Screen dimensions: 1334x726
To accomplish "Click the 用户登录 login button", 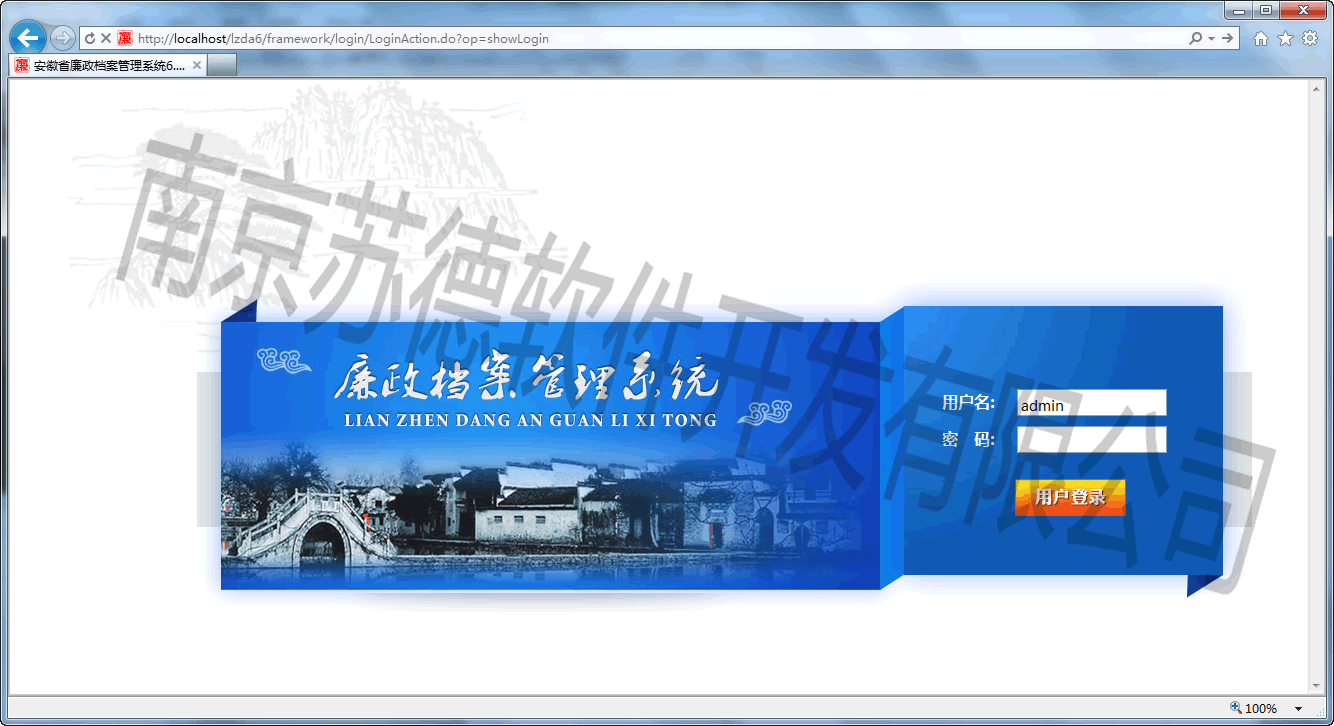I will tap(1070, 497).
